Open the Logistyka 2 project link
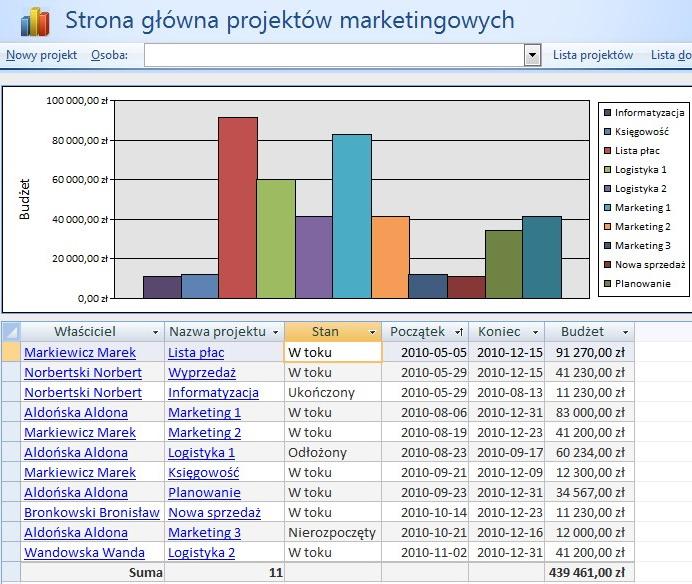692x584 pixels. 201,553
